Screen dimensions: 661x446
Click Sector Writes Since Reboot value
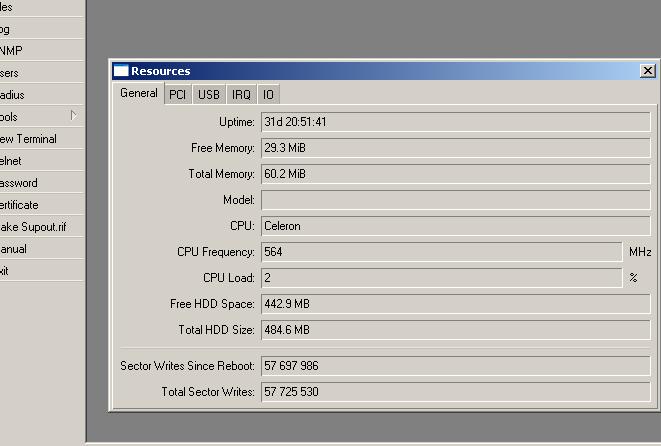456,366
